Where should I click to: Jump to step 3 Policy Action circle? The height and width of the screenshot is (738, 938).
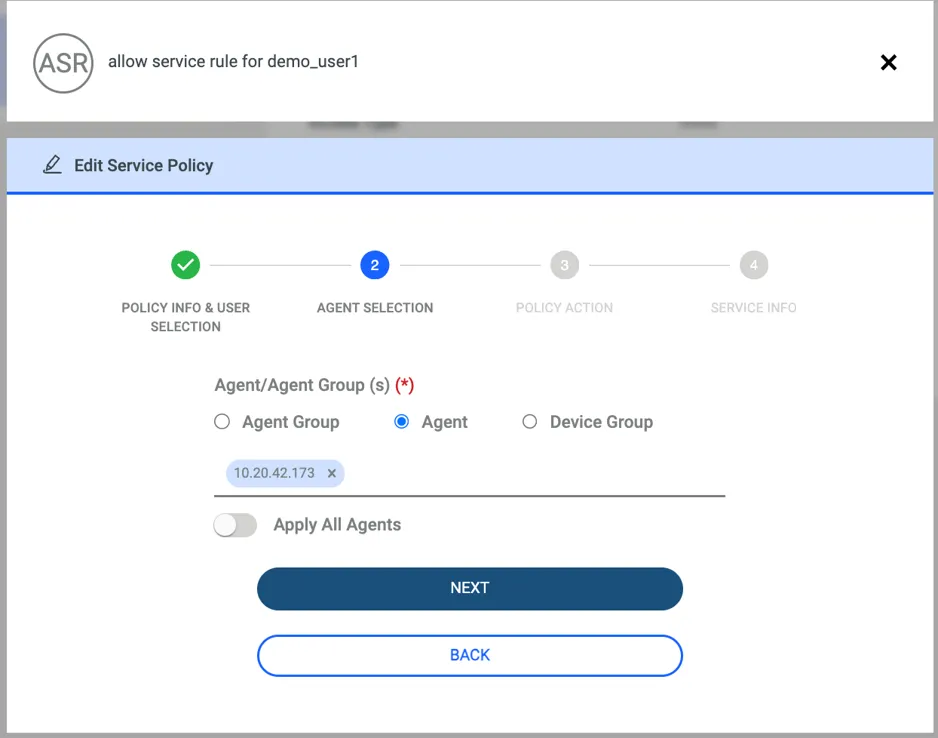(x=564, y=265)
